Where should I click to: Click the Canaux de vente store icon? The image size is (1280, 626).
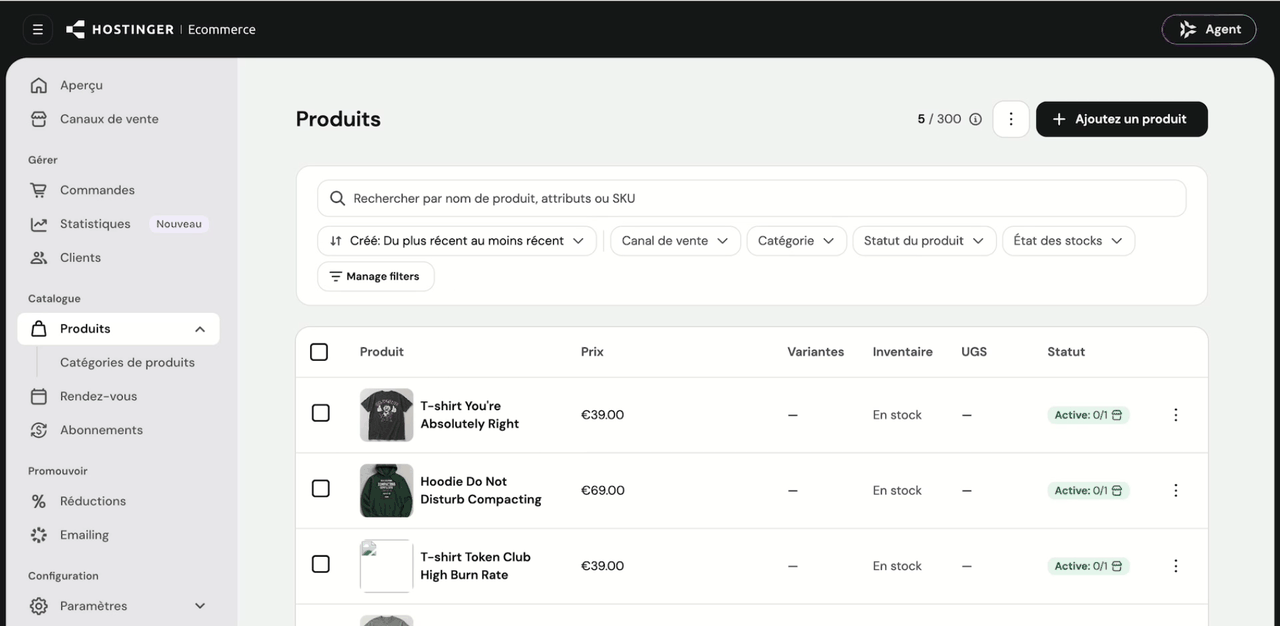tap(39, 119)
